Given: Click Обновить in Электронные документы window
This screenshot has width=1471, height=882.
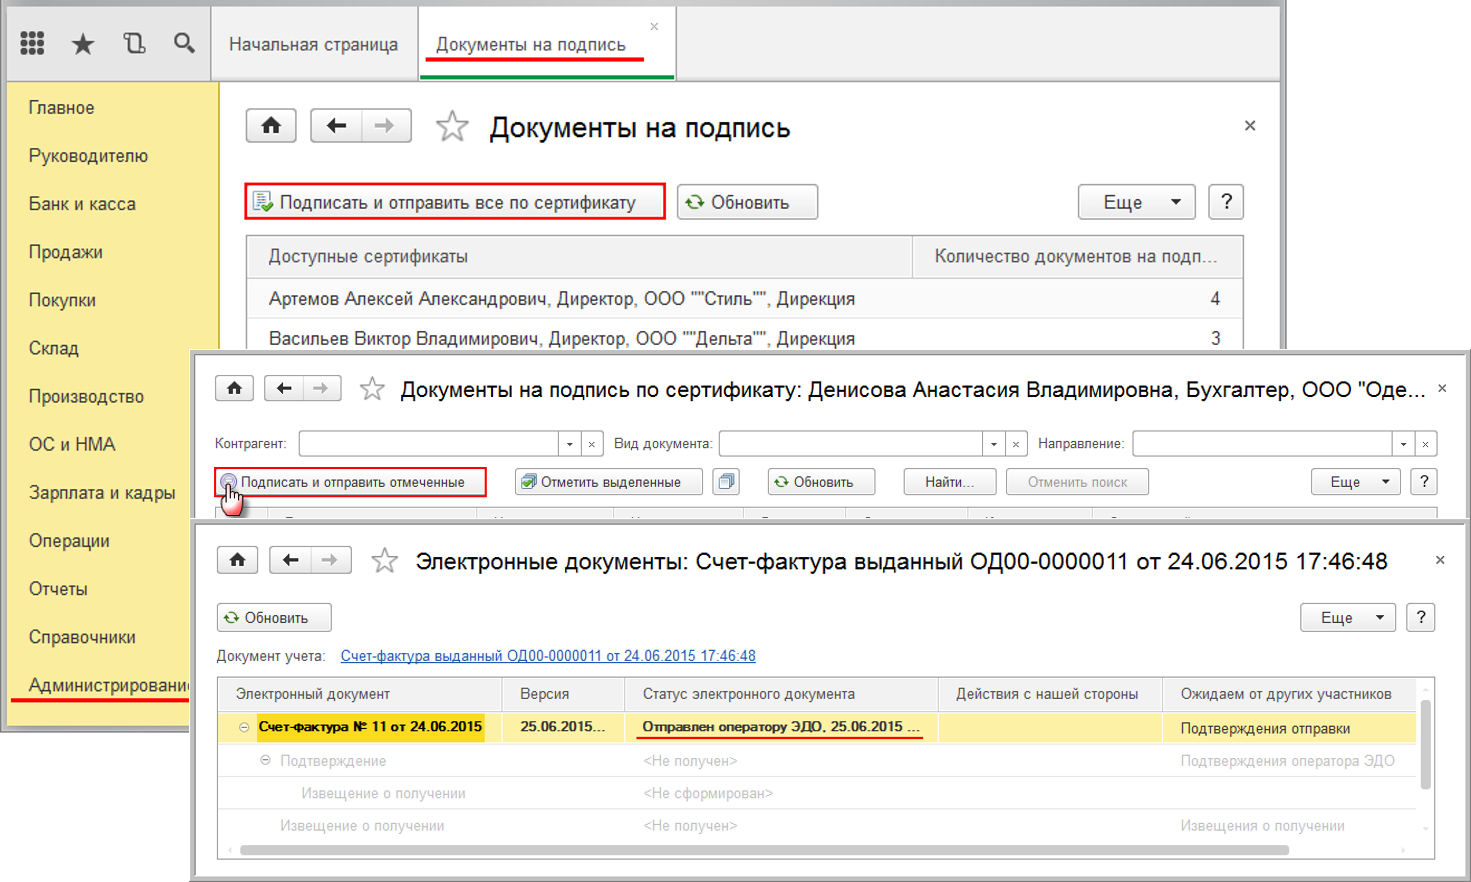Looking at the screenshot, I should [274, 618].
